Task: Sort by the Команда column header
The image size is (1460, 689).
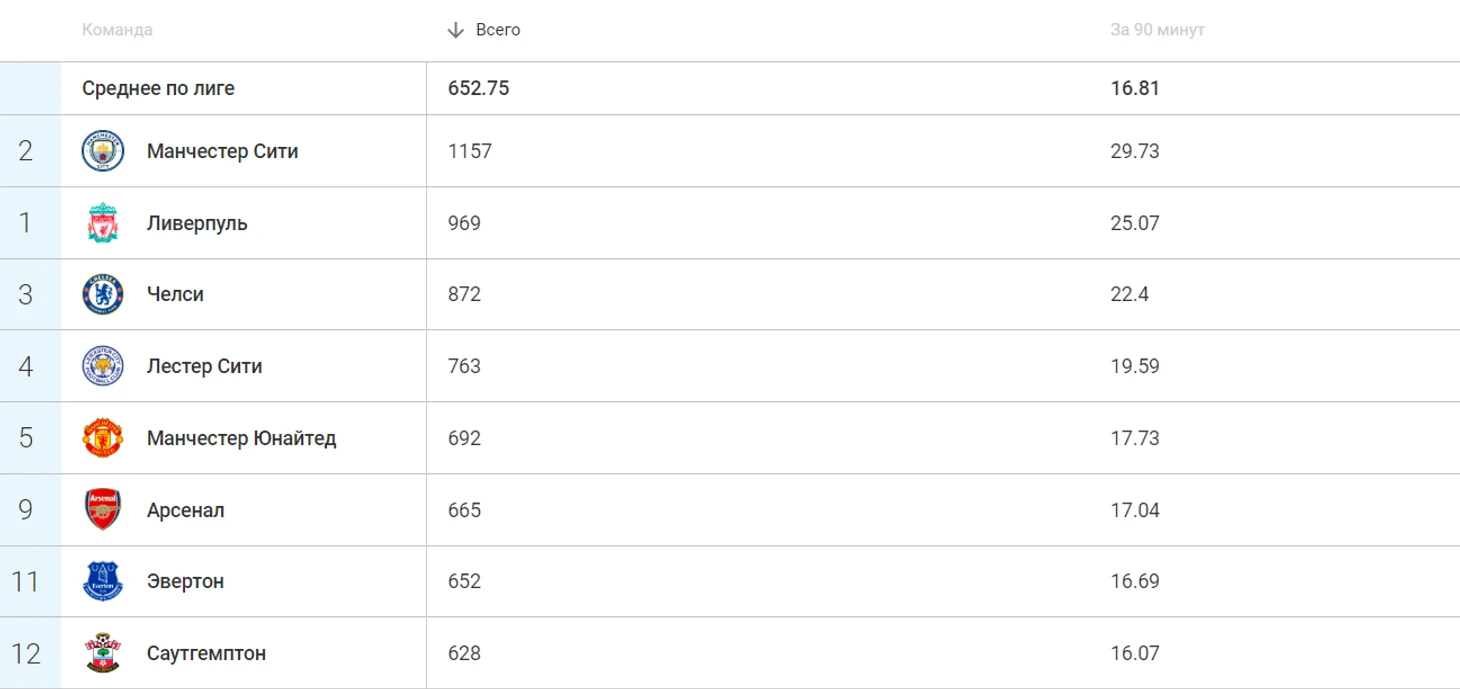Action: coord(117,30)
